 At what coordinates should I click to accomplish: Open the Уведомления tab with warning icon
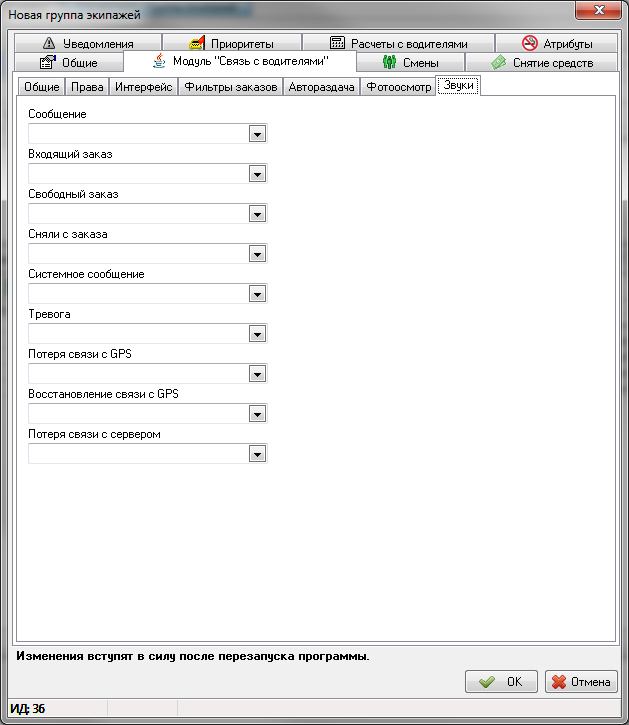pos(88,44)
